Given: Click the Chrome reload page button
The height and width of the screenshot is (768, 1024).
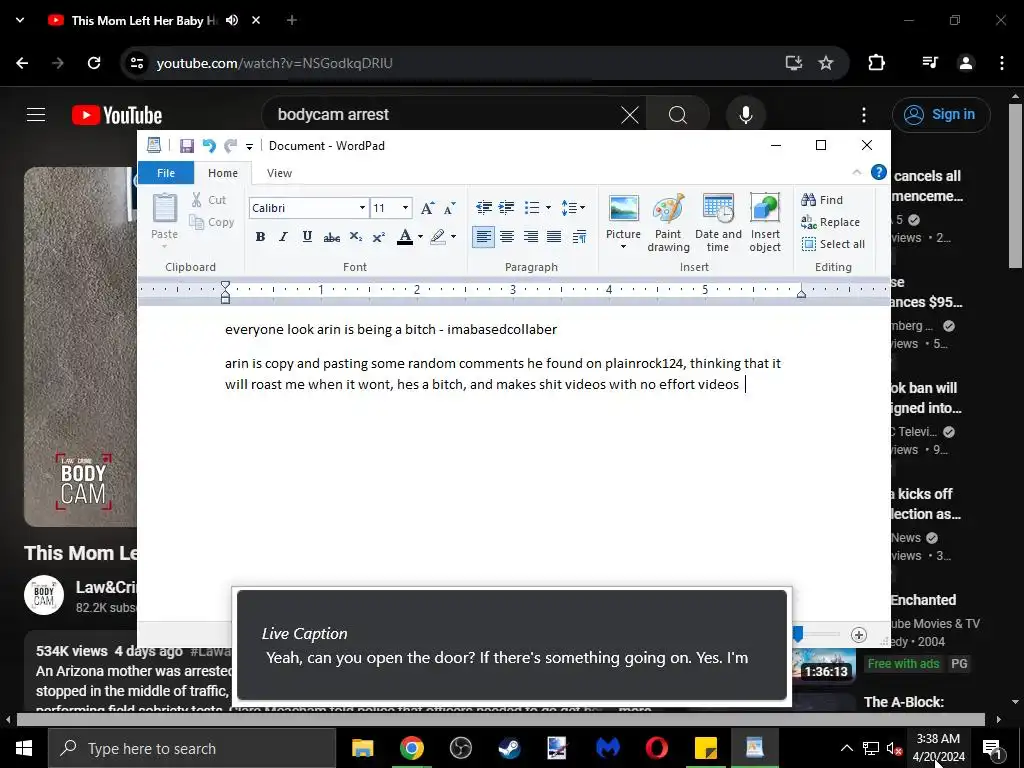Looking at the screenshot, I should coord(94,63).
